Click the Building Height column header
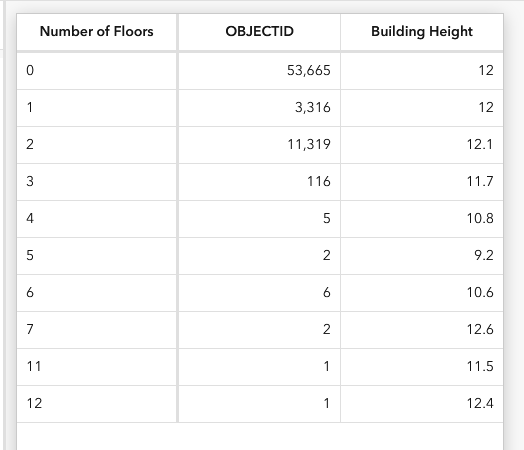This screenshot has width=524, height=450. click(x=422, y=32)
